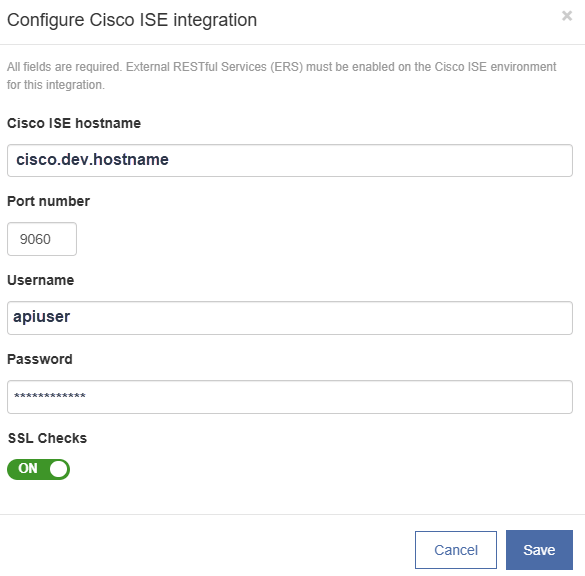Viewport: 585px width, 576px height.
Task: Select the Username field containing apiuser
Action: pos(290,318)
